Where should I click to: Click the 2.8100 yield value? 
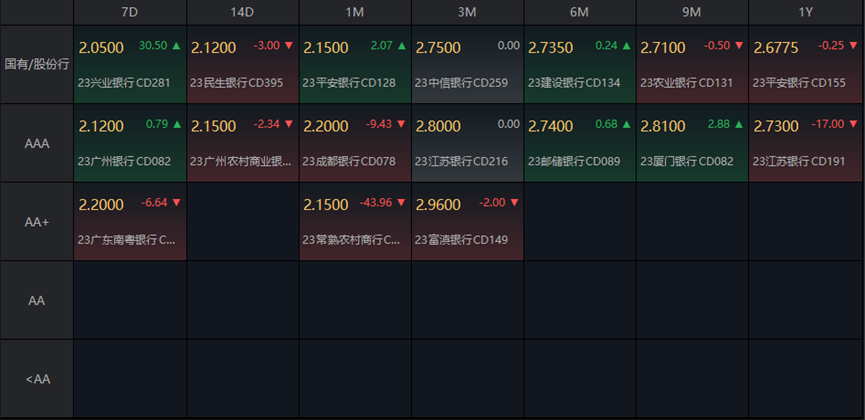(x=663, y=126)
